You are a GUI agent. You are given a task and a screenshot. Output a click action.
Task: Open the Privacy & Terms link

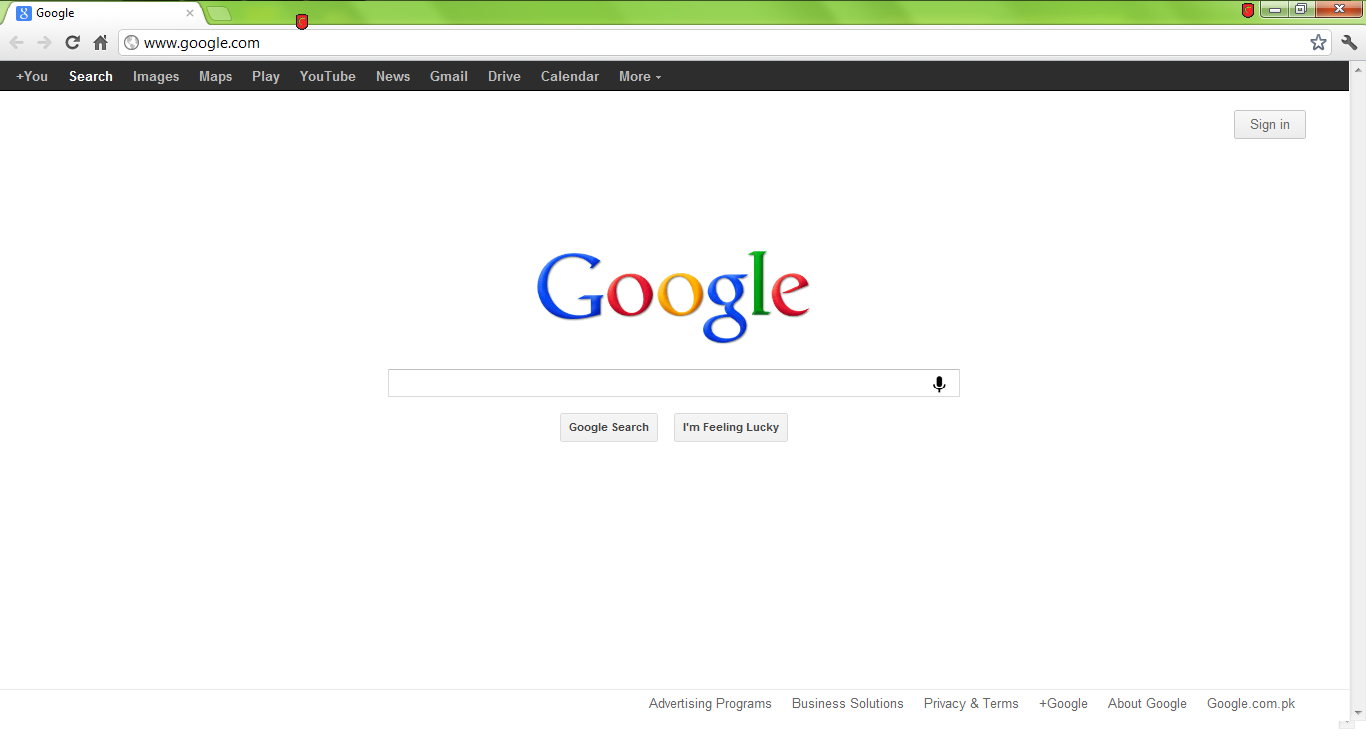(971, 703)
